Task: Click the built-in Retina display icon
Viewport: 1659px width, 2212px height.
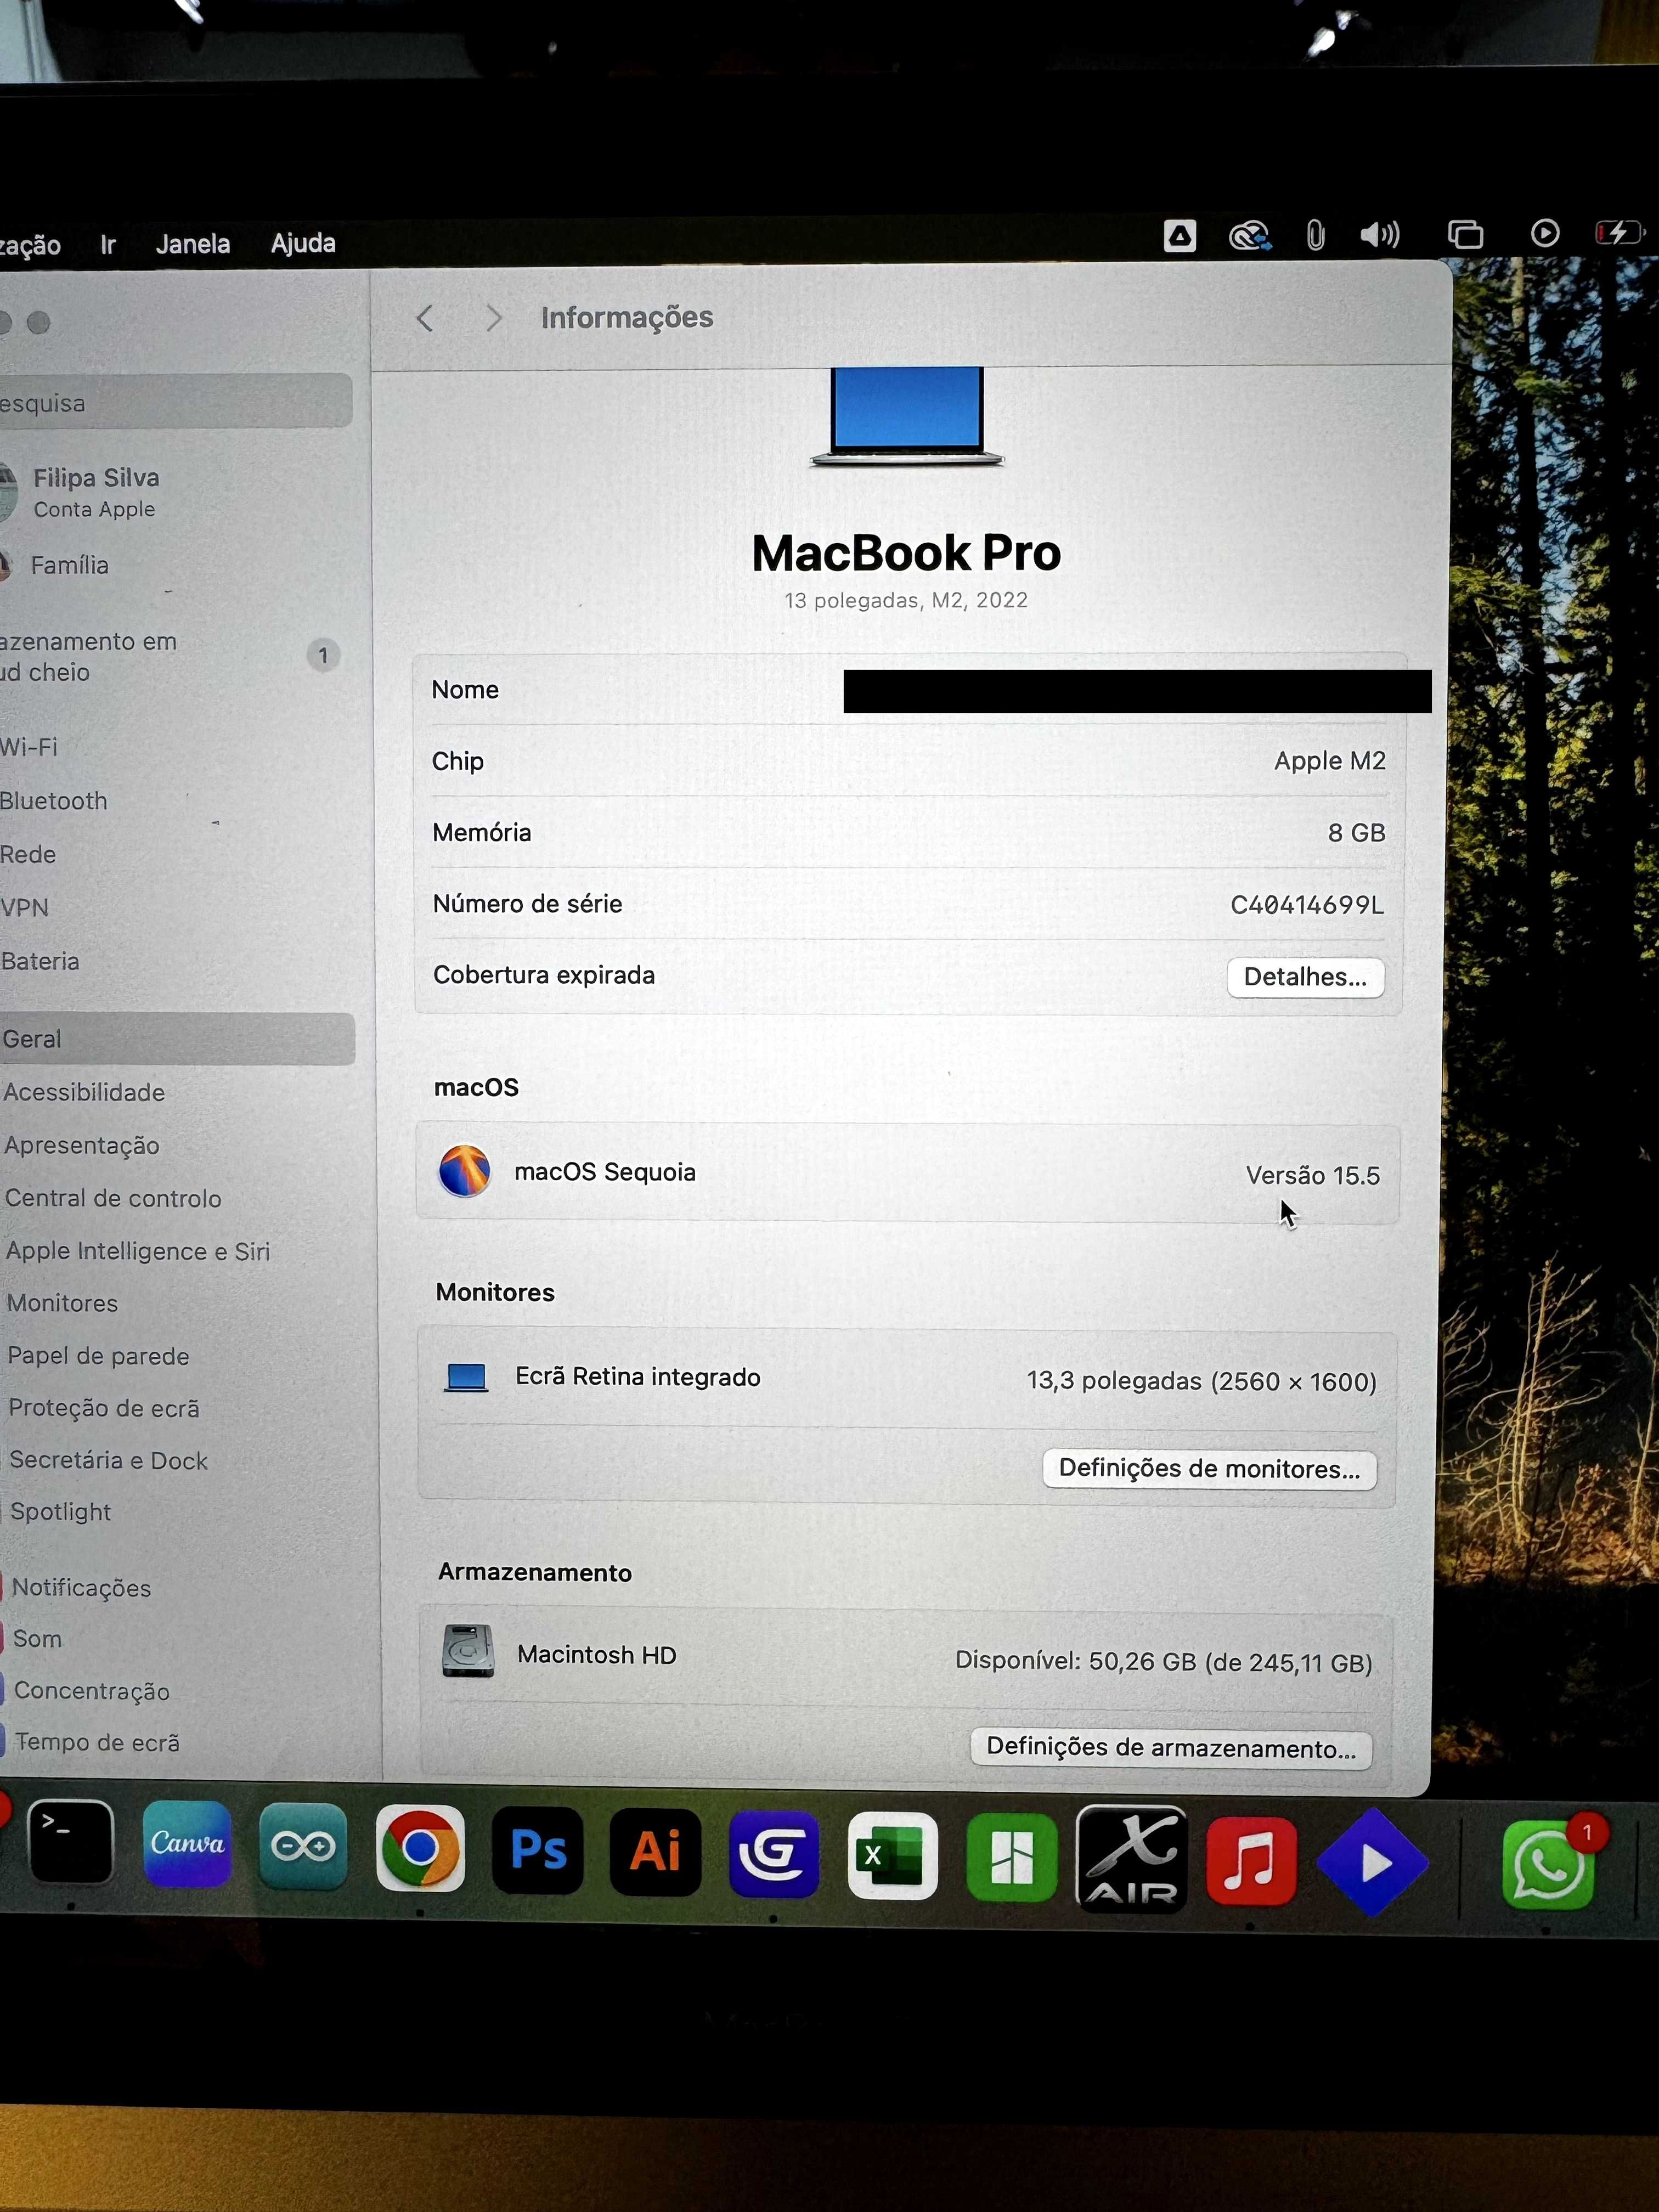Action: tap(466, 1378)
